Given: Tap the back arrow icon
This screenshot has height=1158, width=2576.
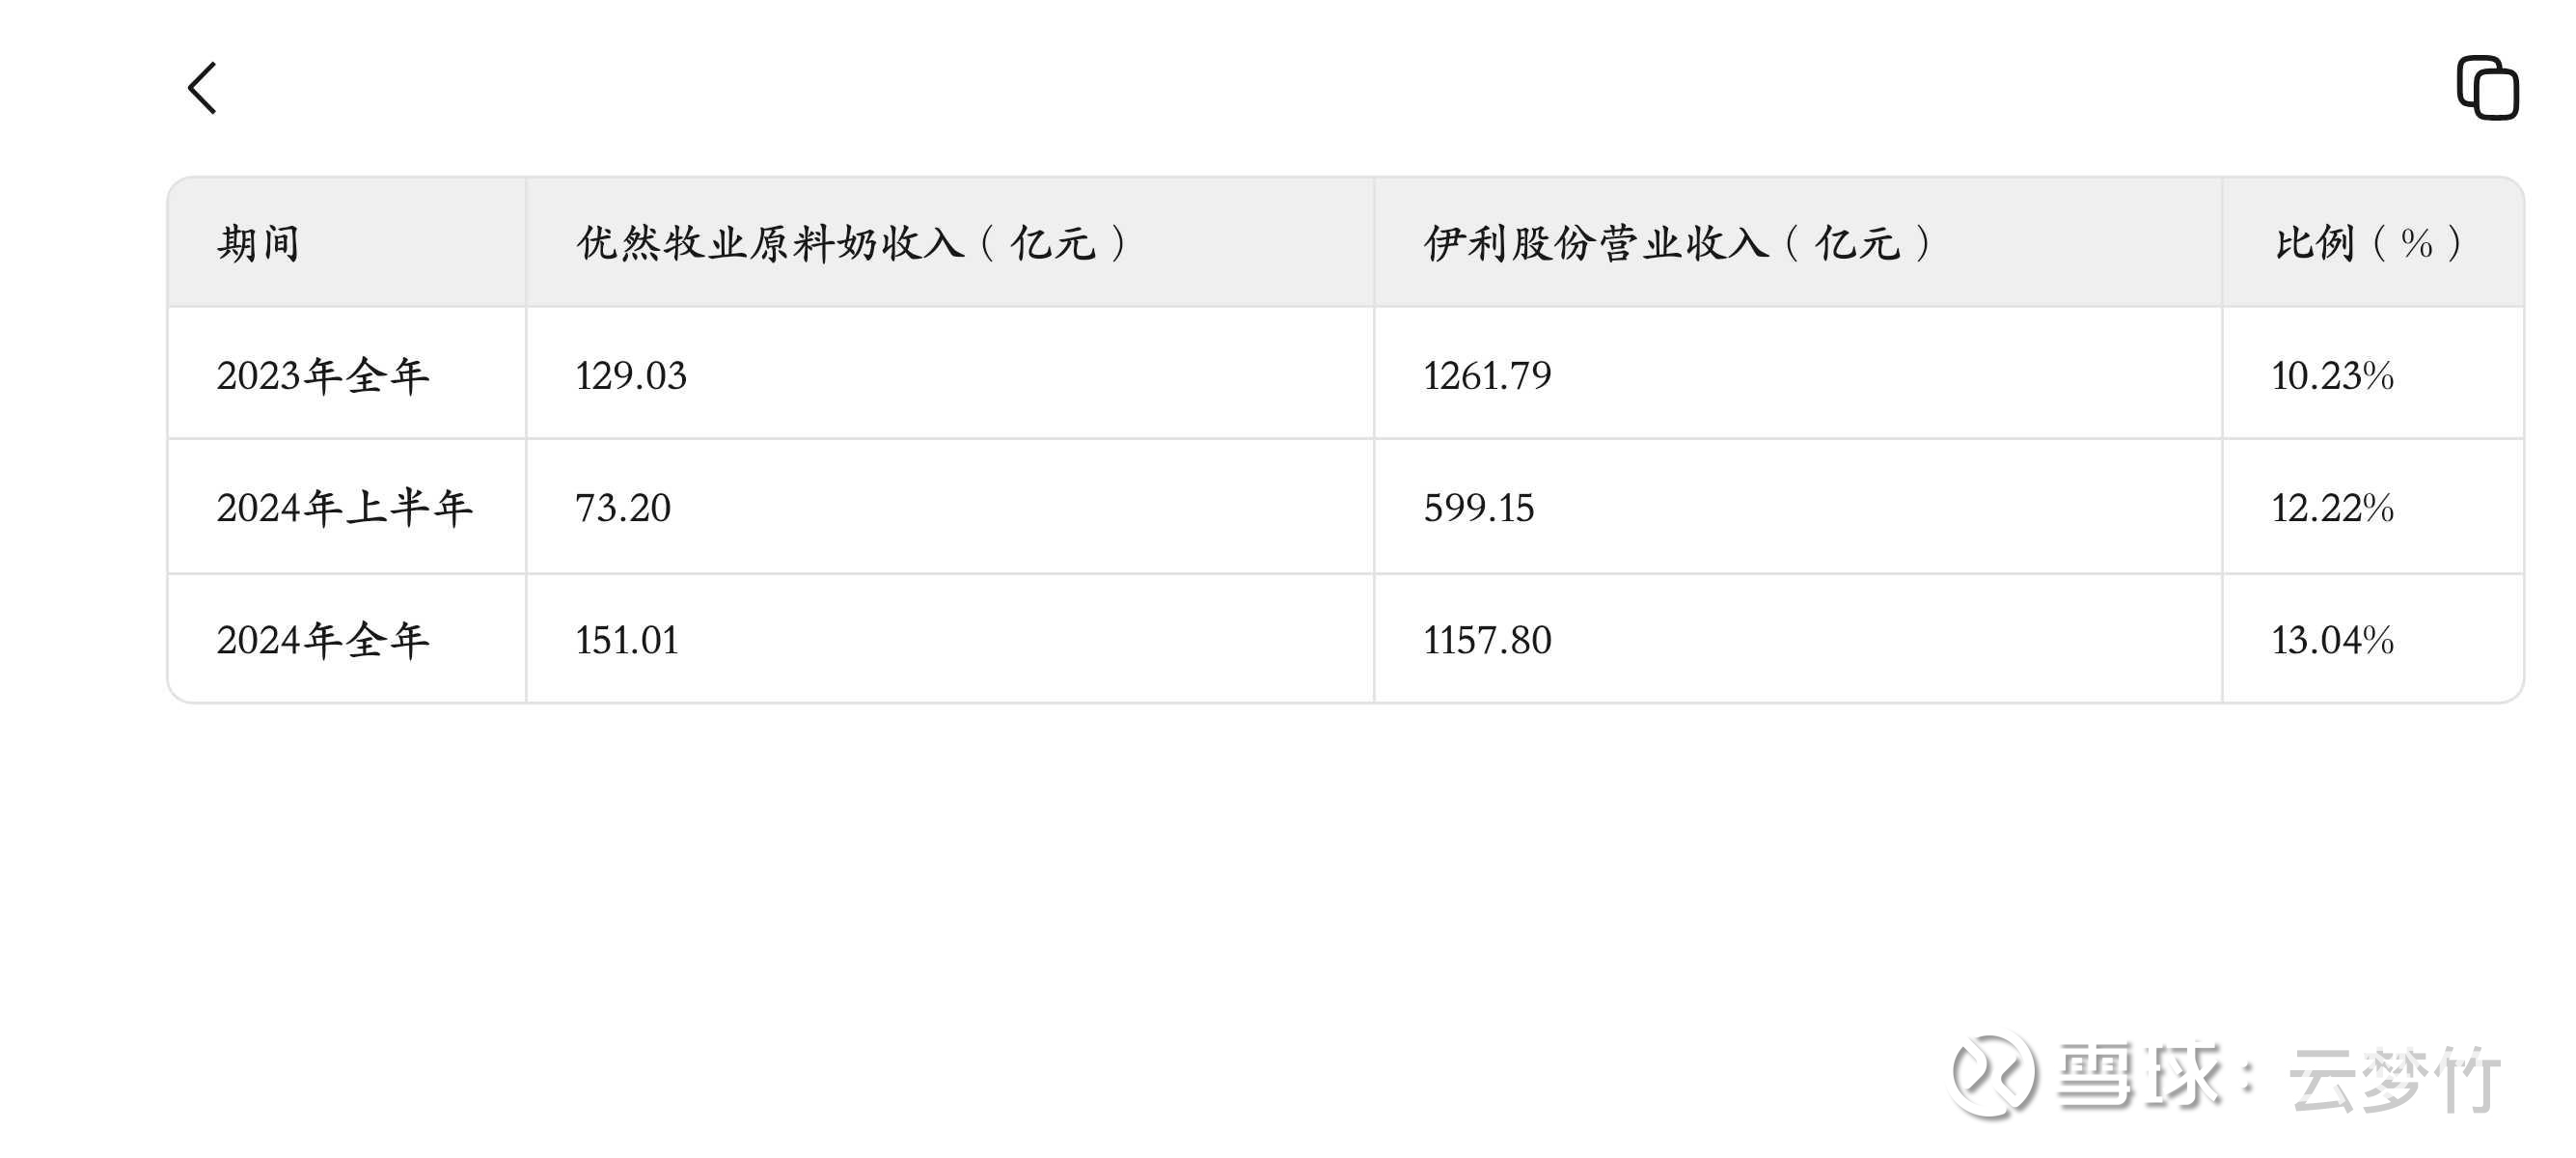Looking at the screenshot, I should coord(202,88).
